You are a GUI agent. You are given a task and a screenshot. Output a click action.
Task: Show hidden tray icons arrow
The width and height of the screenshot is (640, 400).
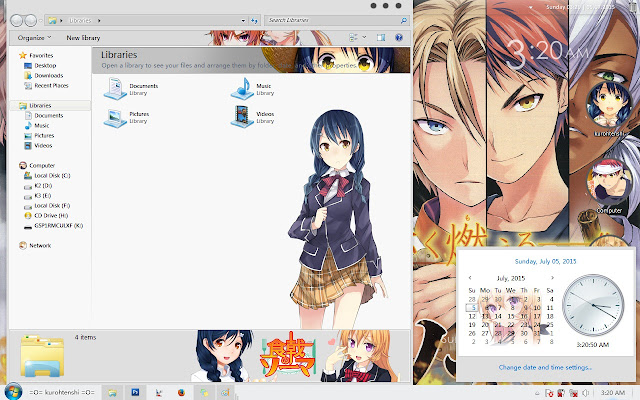(537, 393)
